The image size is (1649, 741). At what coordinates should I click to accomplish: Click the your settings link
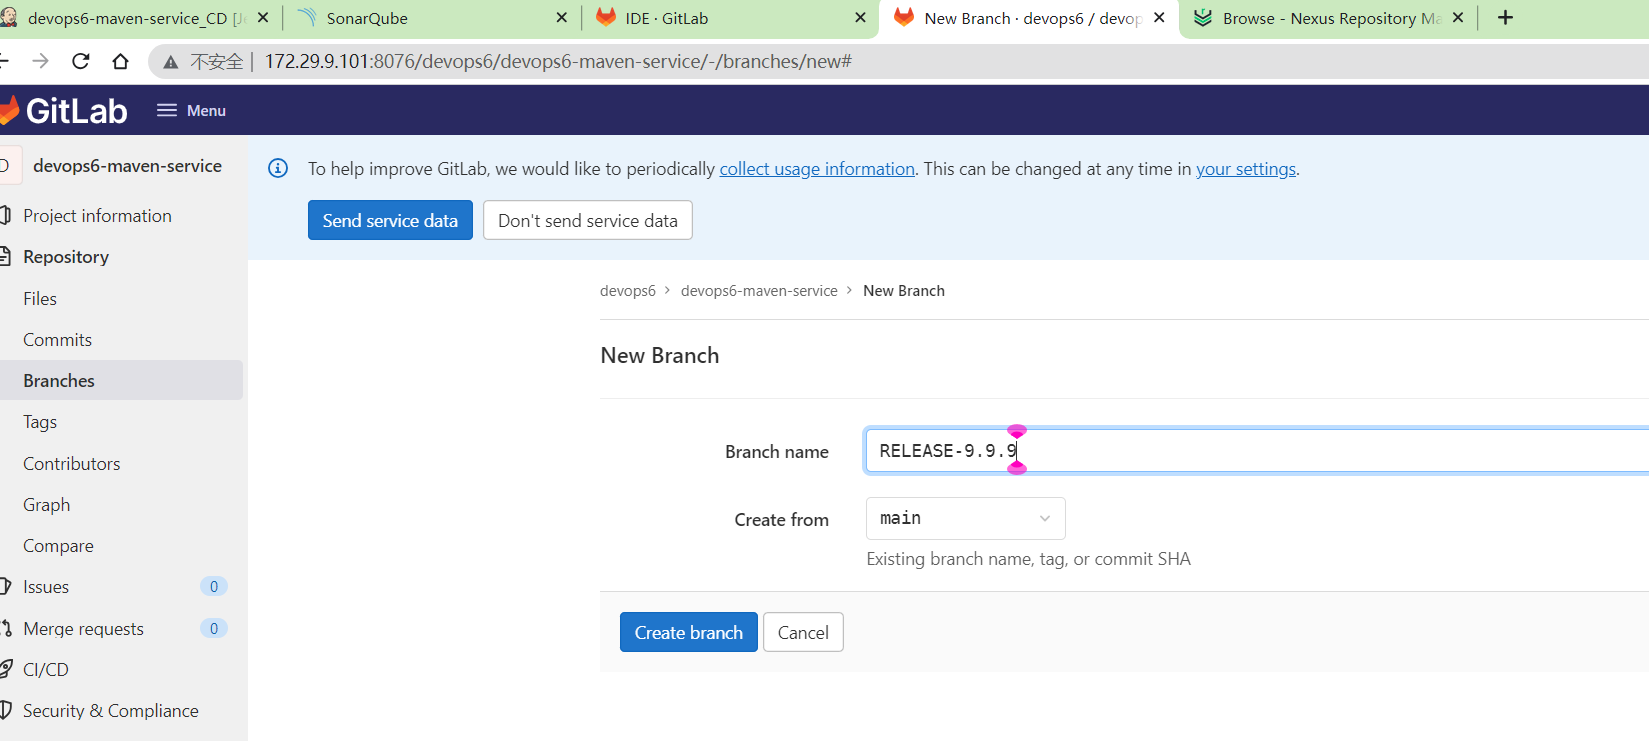pyautogui.click(x=1246, y=169)
